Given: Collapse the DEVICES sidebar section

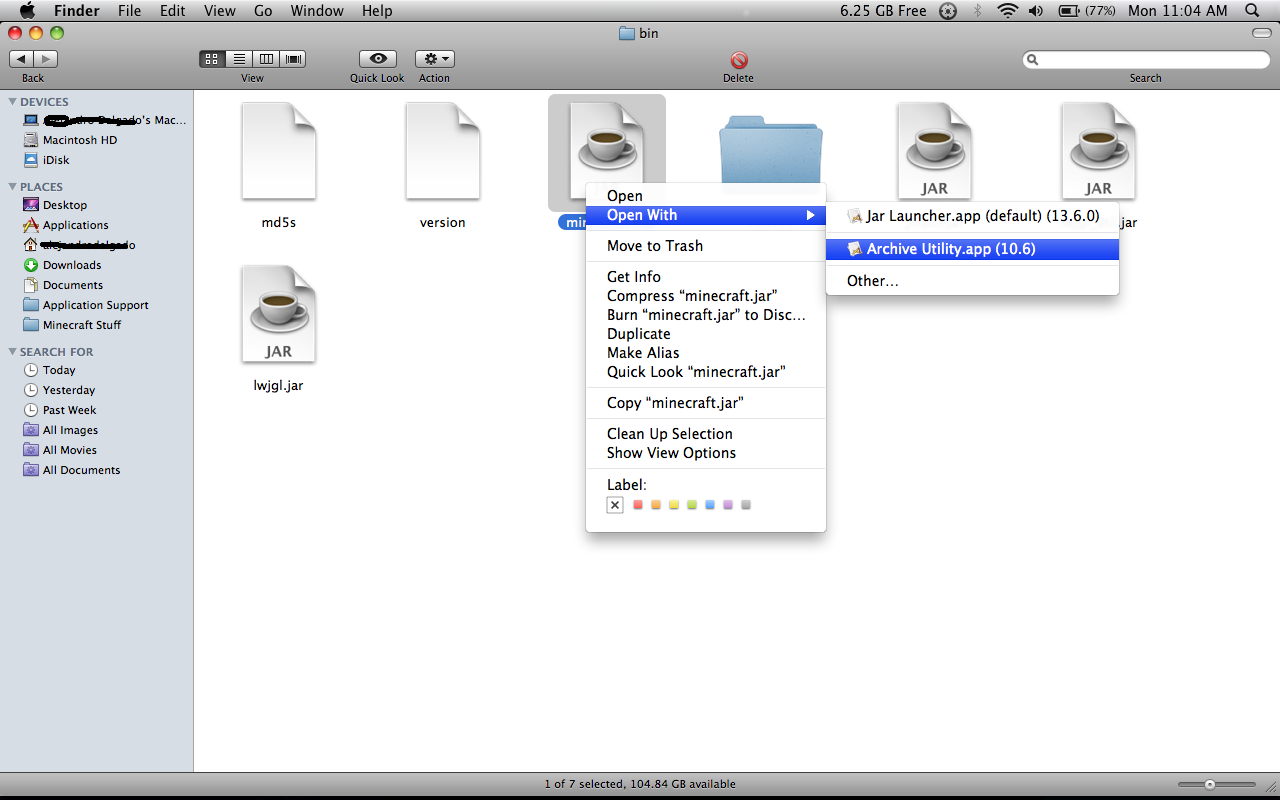Looking at the screenshot, I should click(x=12, y=102).
